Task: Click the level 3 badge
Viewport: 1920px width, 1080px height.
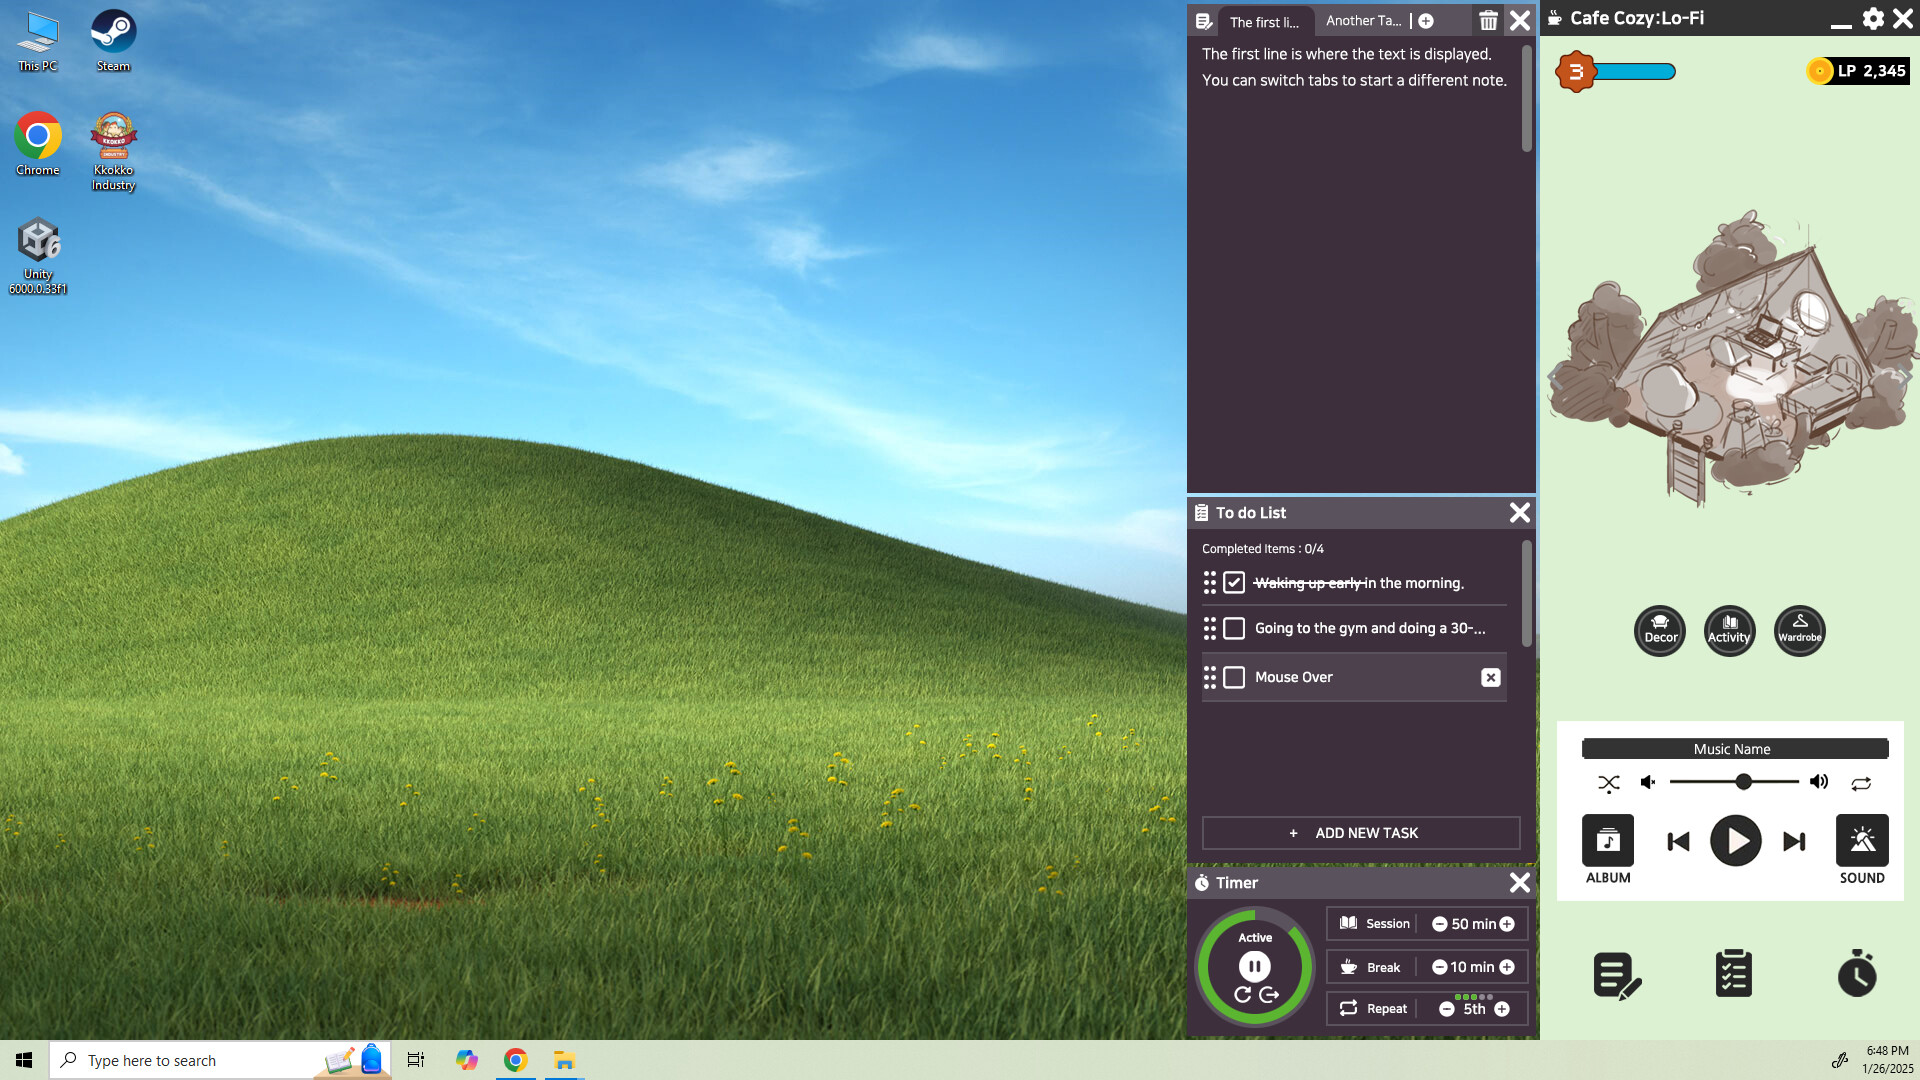Action: (x=1576, y=71)
